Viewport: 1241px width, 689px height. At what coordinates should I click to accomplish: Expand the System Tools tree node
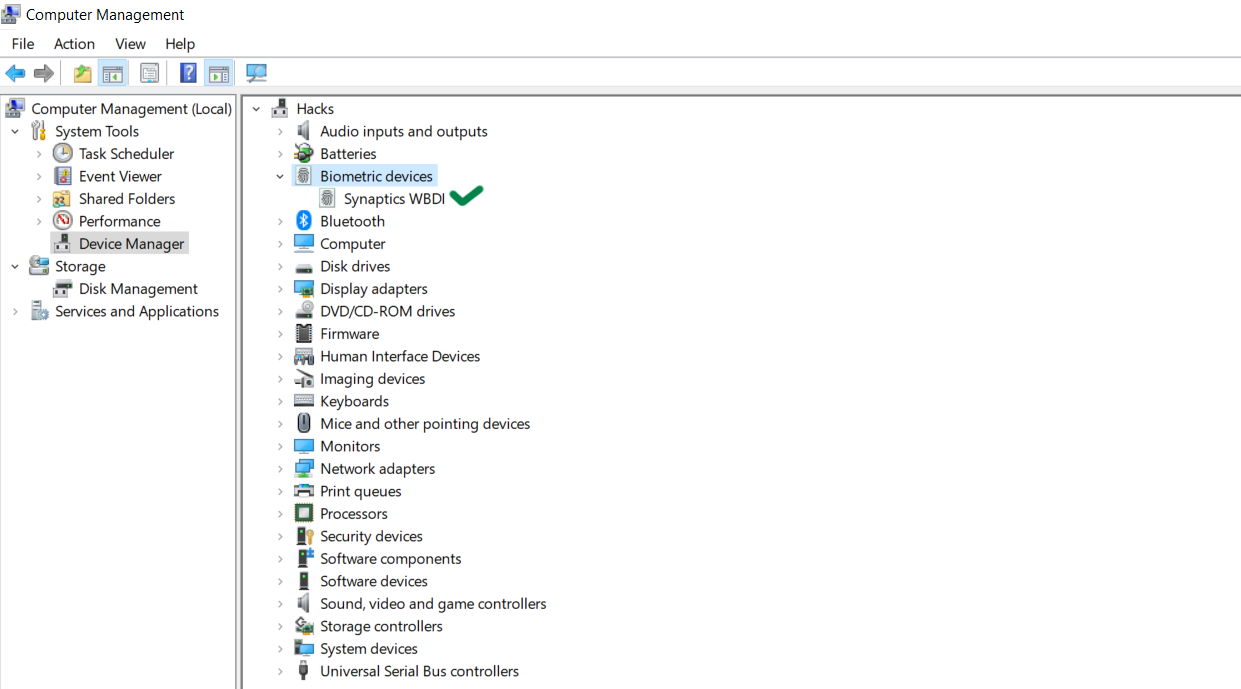click(14, 130)
